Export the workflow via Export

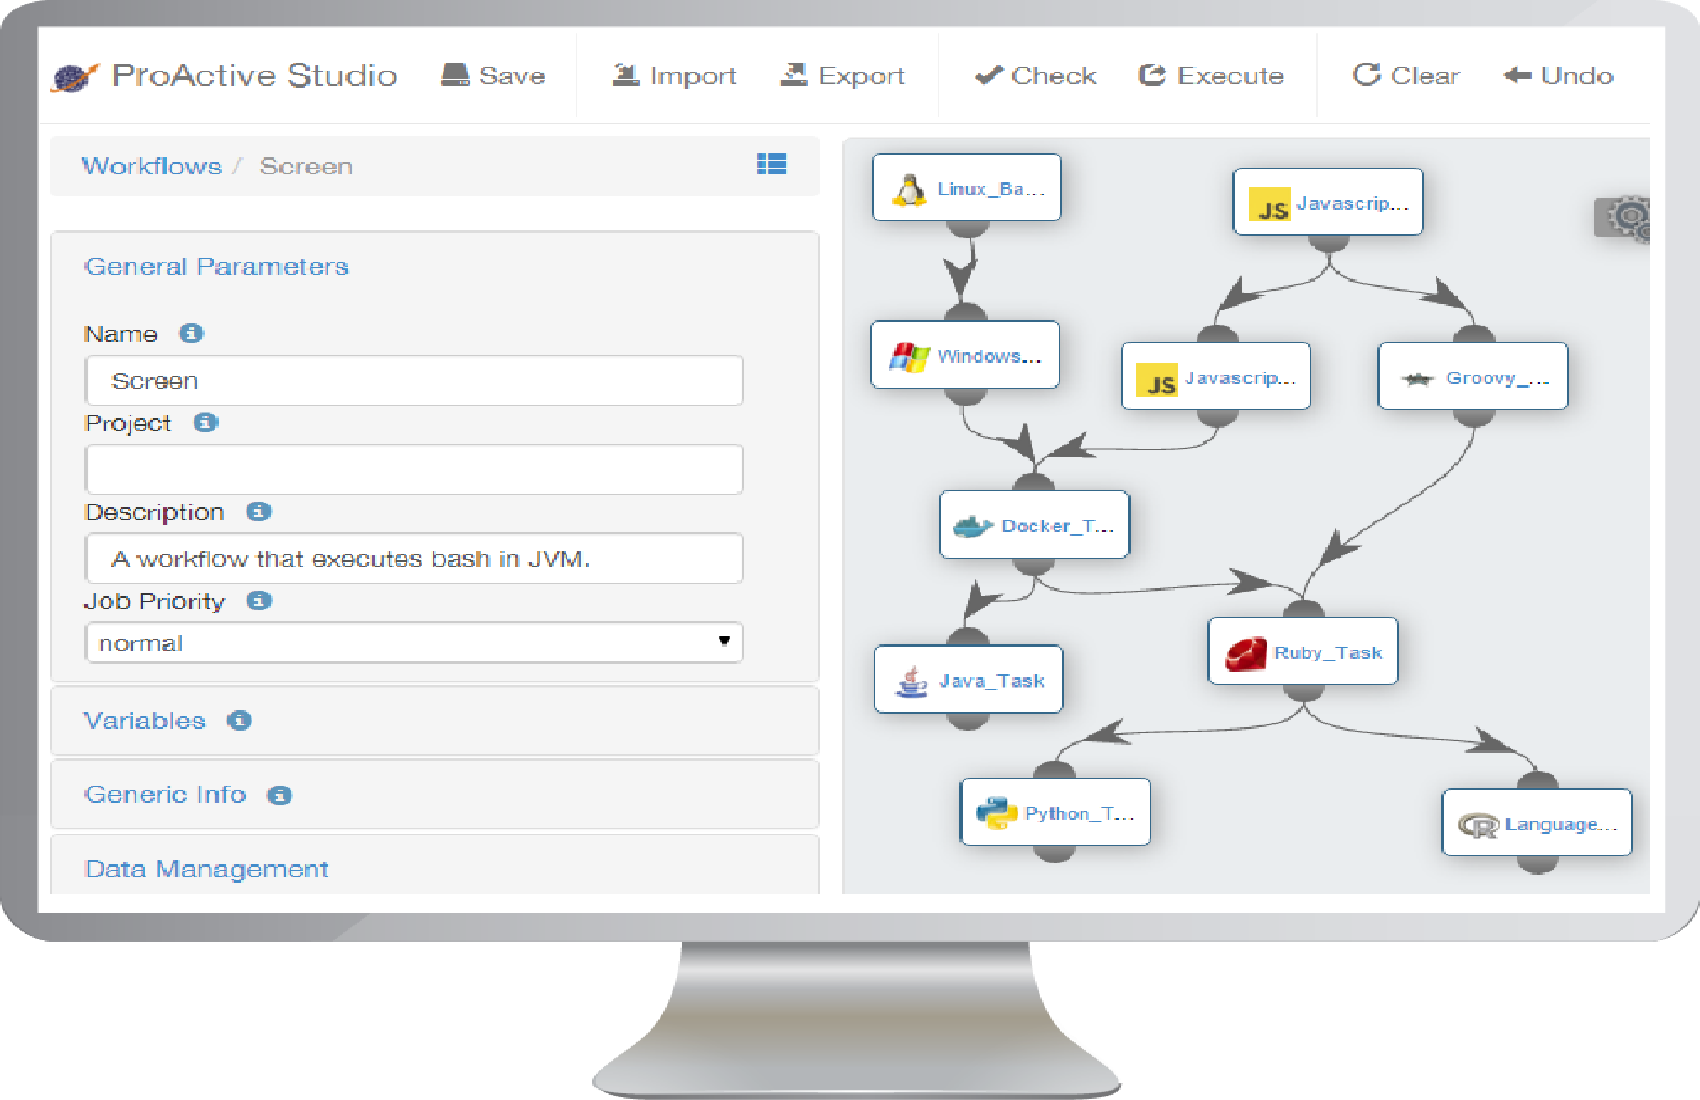tap(842, 76)
